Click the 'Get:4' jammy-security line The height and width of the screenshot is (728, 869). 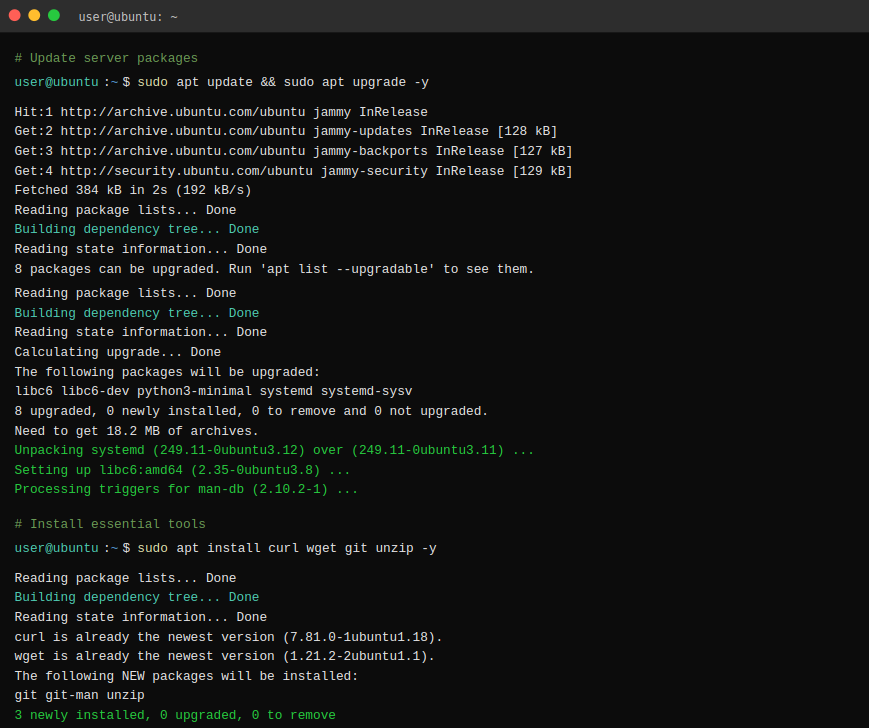(x=293, y=171)
